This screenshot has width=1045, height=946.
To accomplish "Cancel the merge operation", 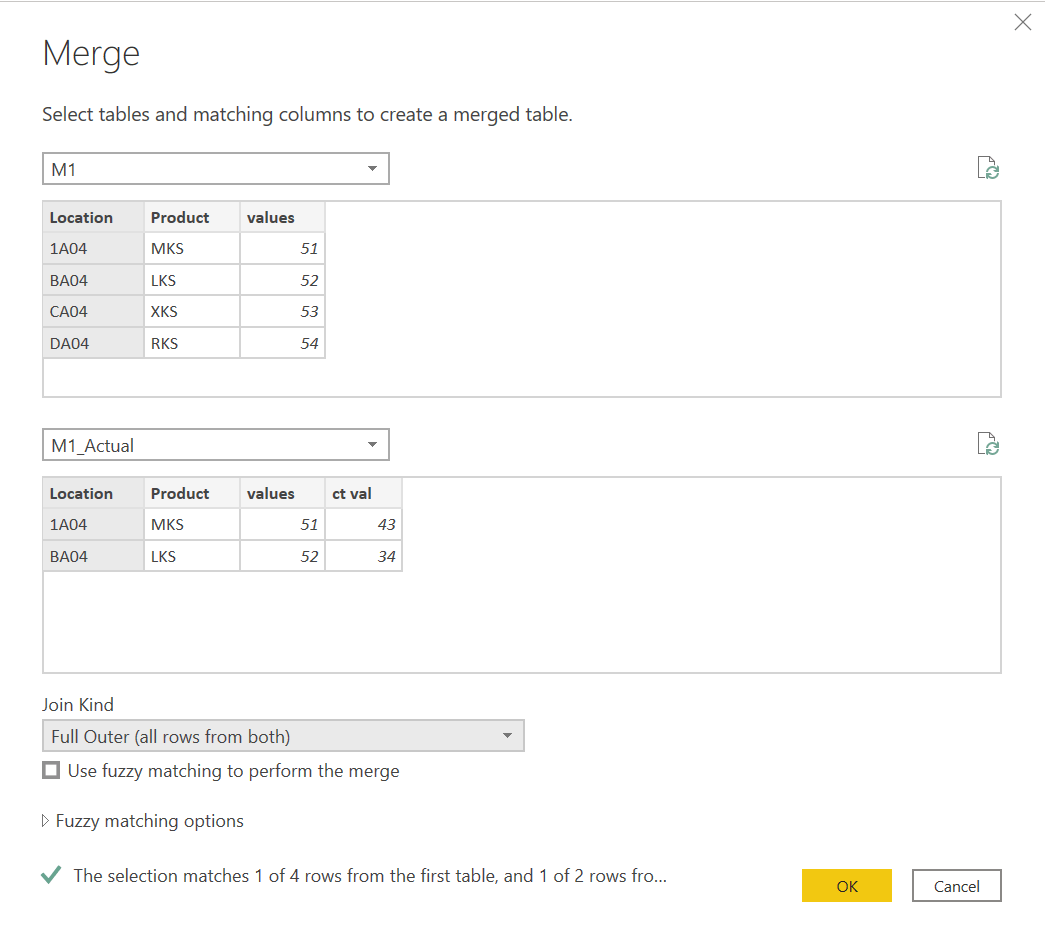I will [x=956, y=885].
